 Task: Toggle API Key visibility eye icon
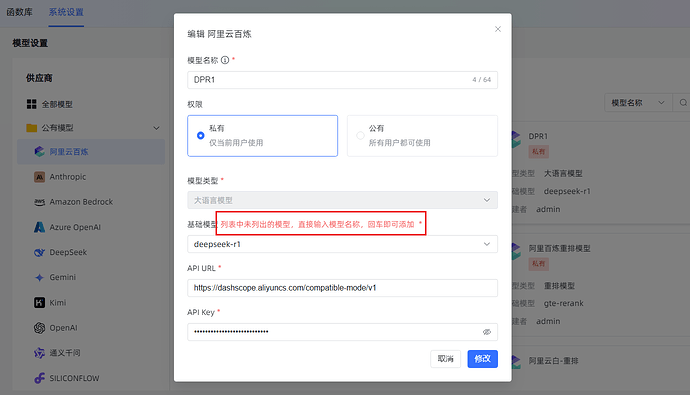pyautogui.click(x=487, y=332)
